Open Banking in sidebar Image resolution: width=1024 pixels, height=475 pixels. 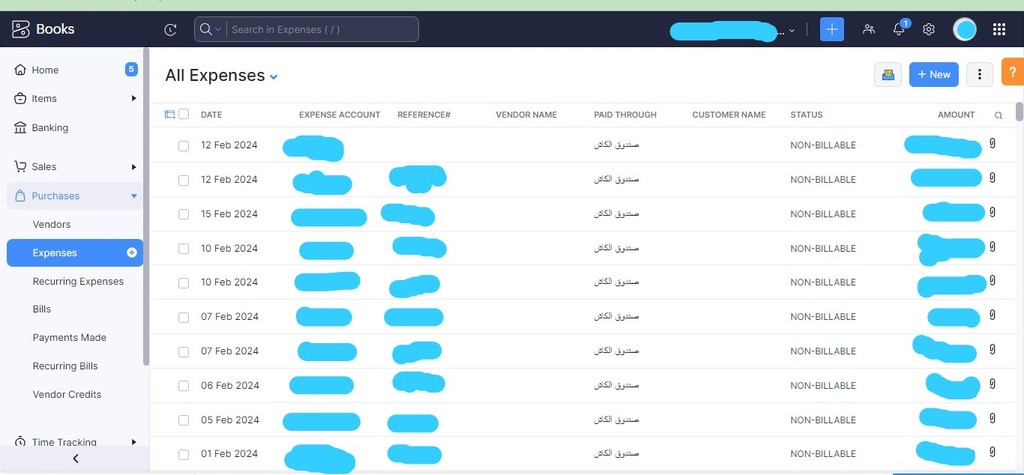pos(50,127)
